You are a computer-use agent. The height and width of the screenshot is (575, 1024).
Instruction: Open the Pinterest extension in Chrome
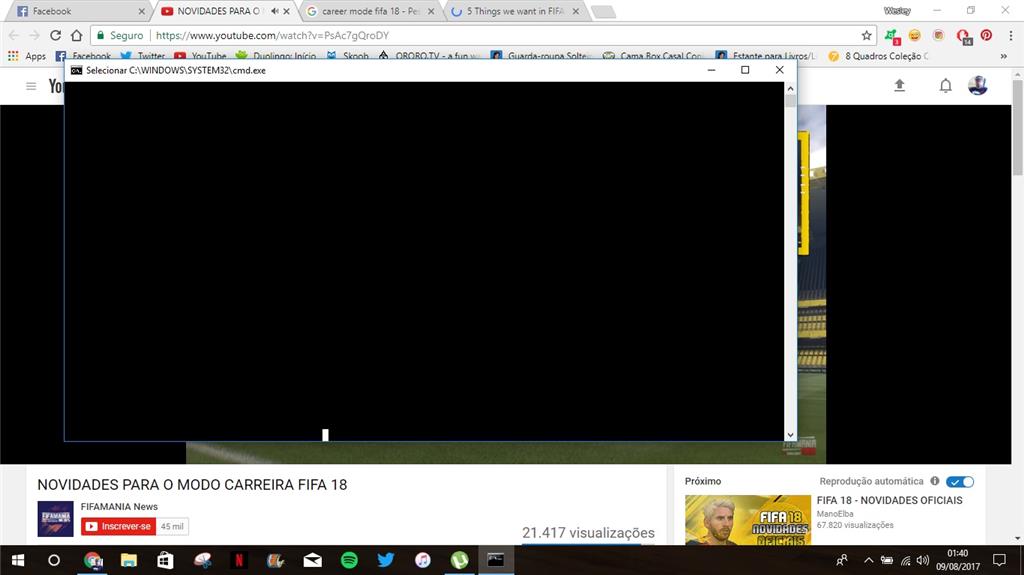986,35
